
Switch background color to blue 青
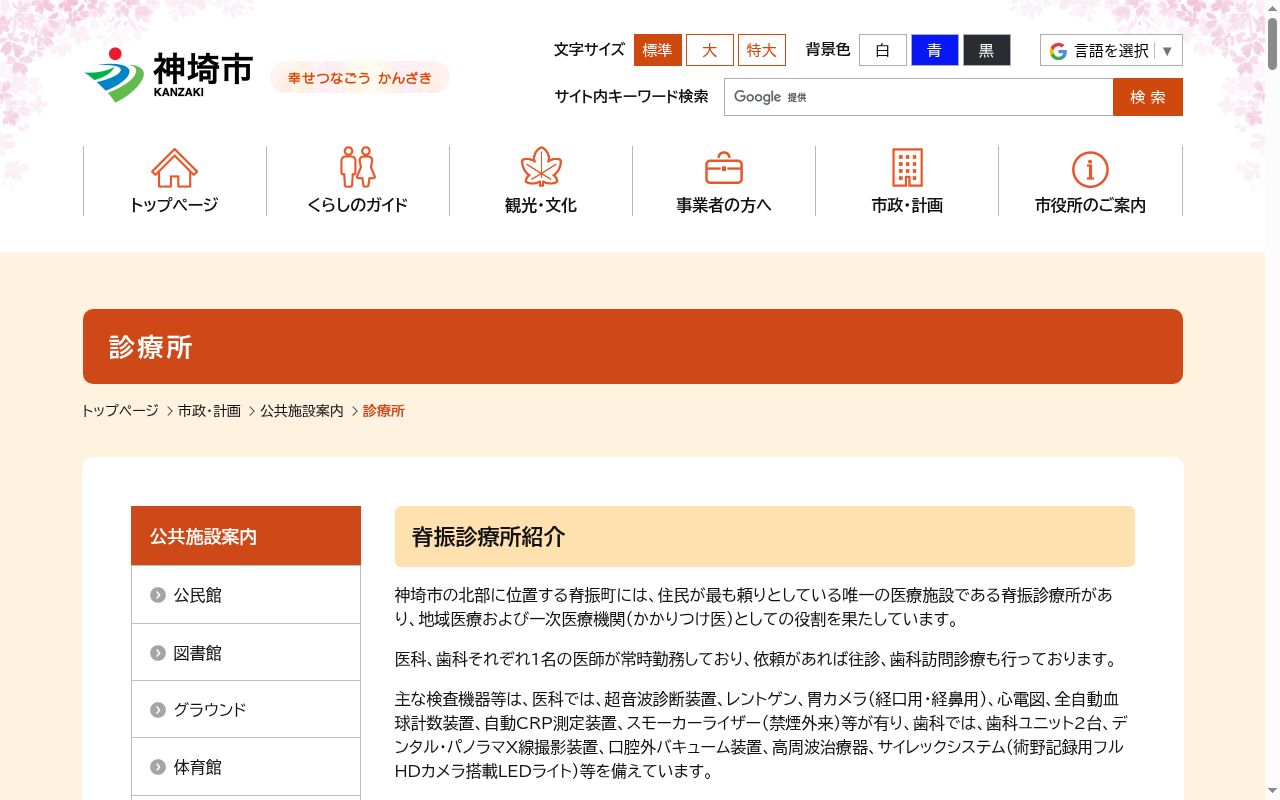click(935, 50)
